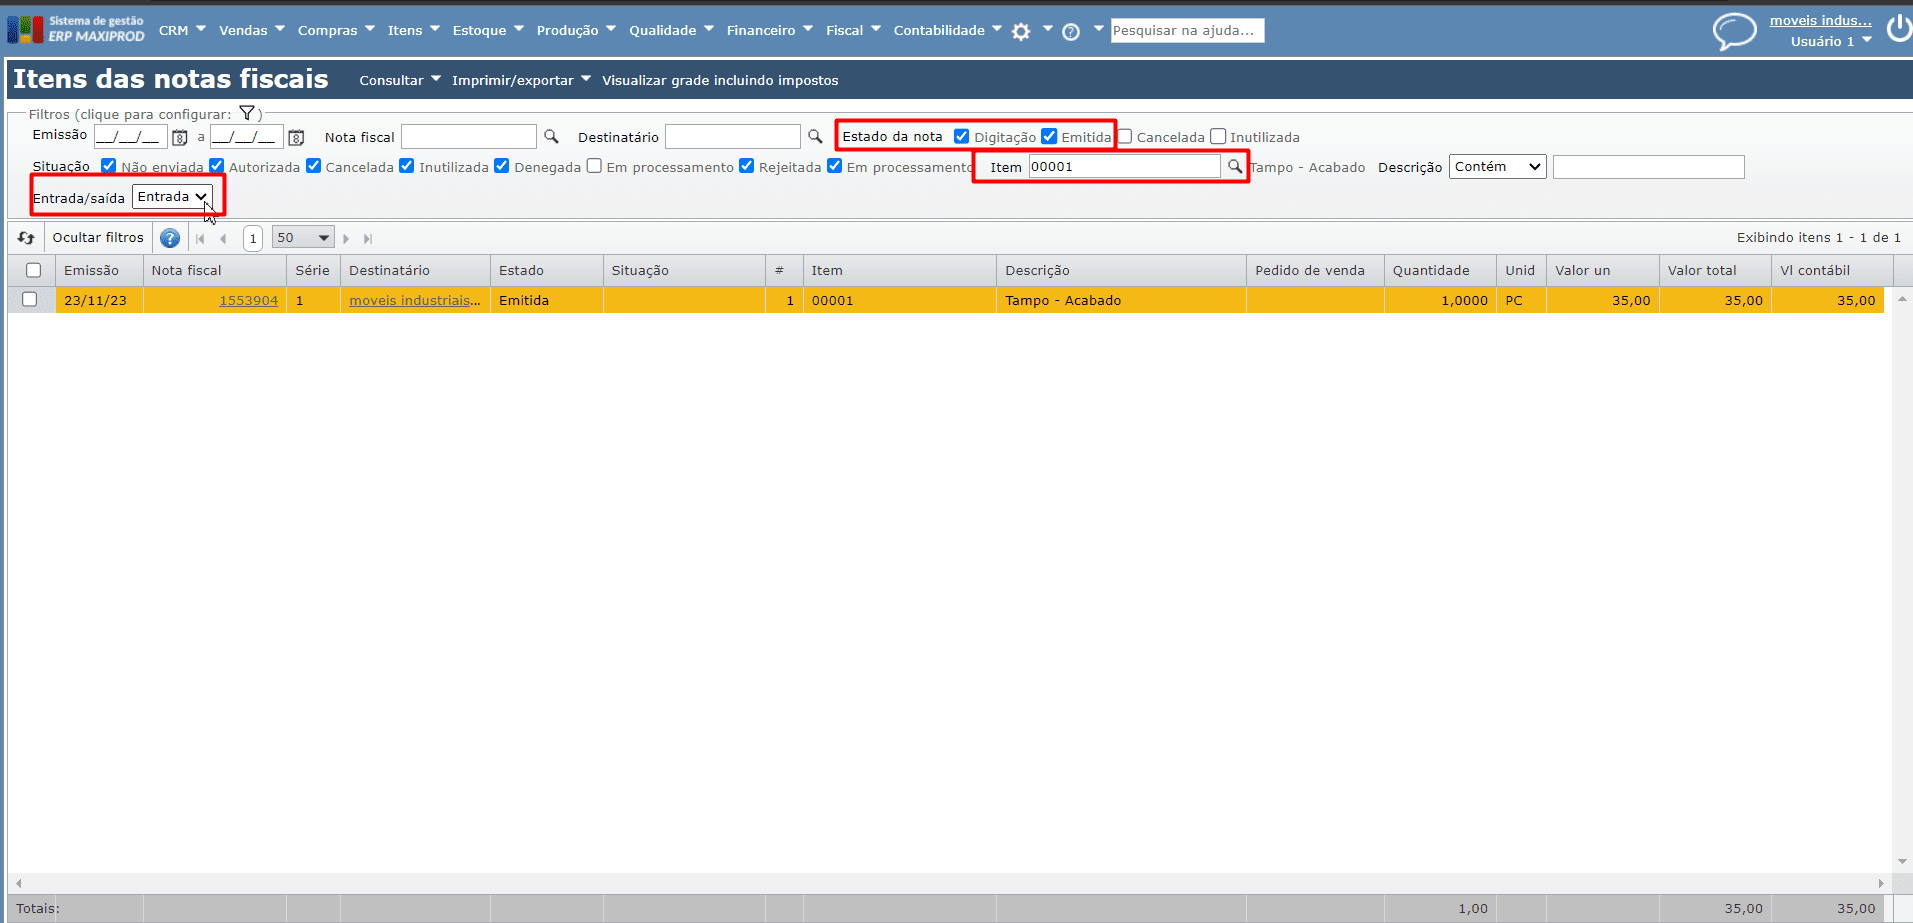Image resolution: width=1913 pixels, height=923 pixels.
Task: Open the Compras menu
Action: (336, 30)
